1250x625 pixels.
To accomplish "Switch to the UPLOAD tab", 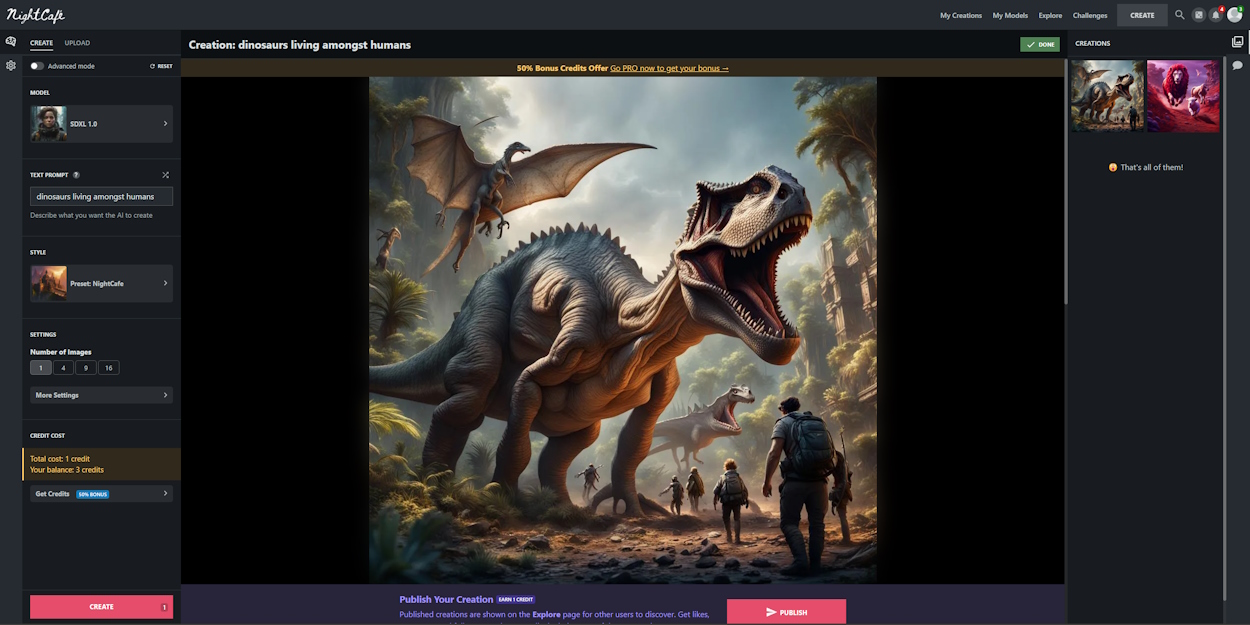I will (x=77, y=43).
